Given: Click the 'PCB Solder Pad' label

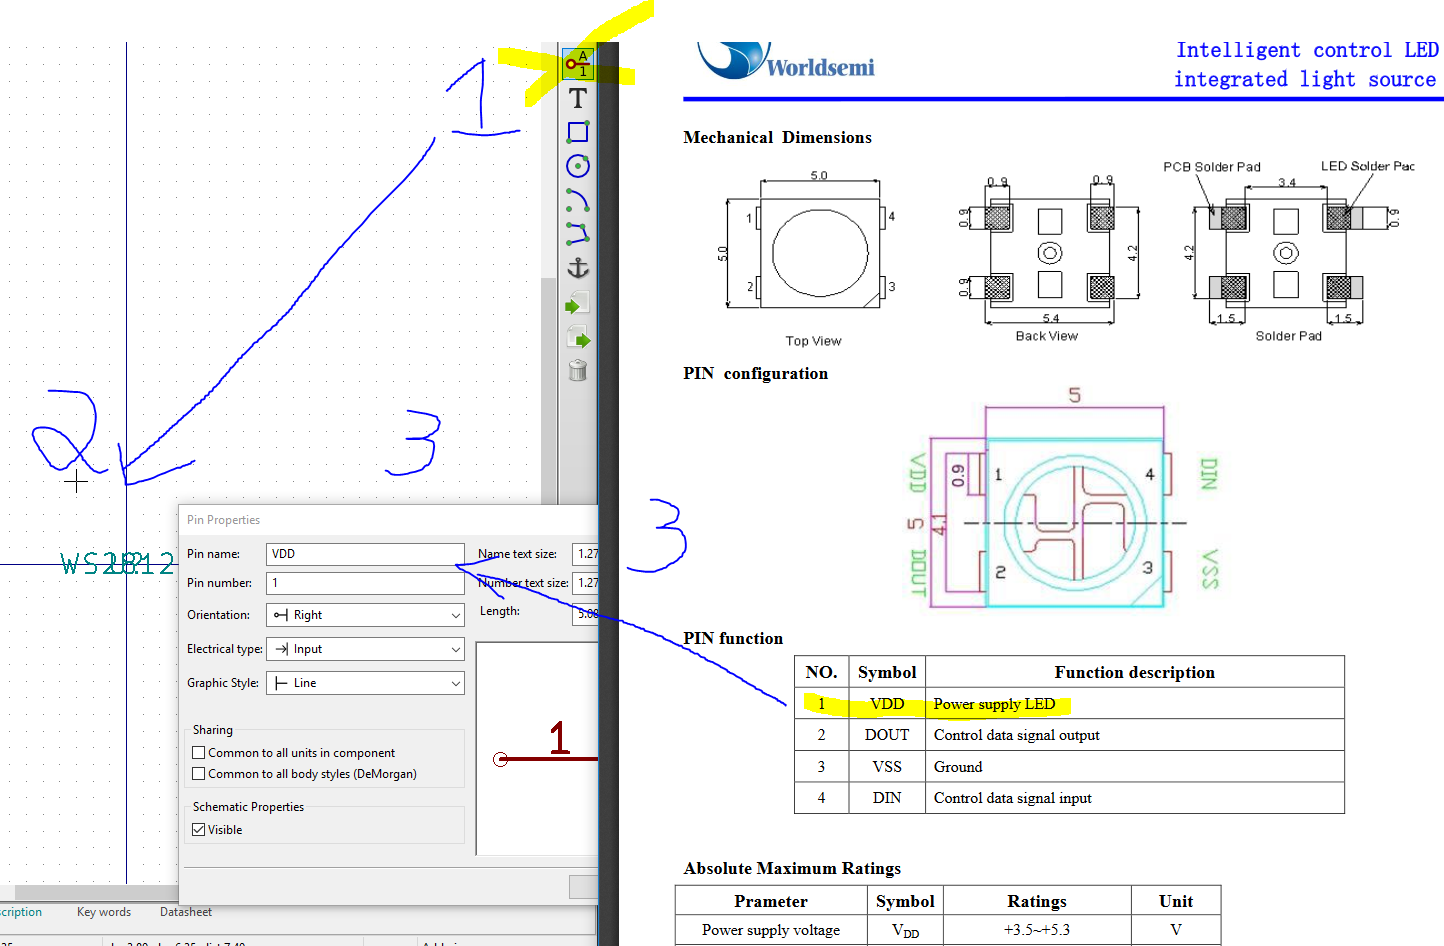Looking at the screenshot, I should click(x=1212, y=167).
